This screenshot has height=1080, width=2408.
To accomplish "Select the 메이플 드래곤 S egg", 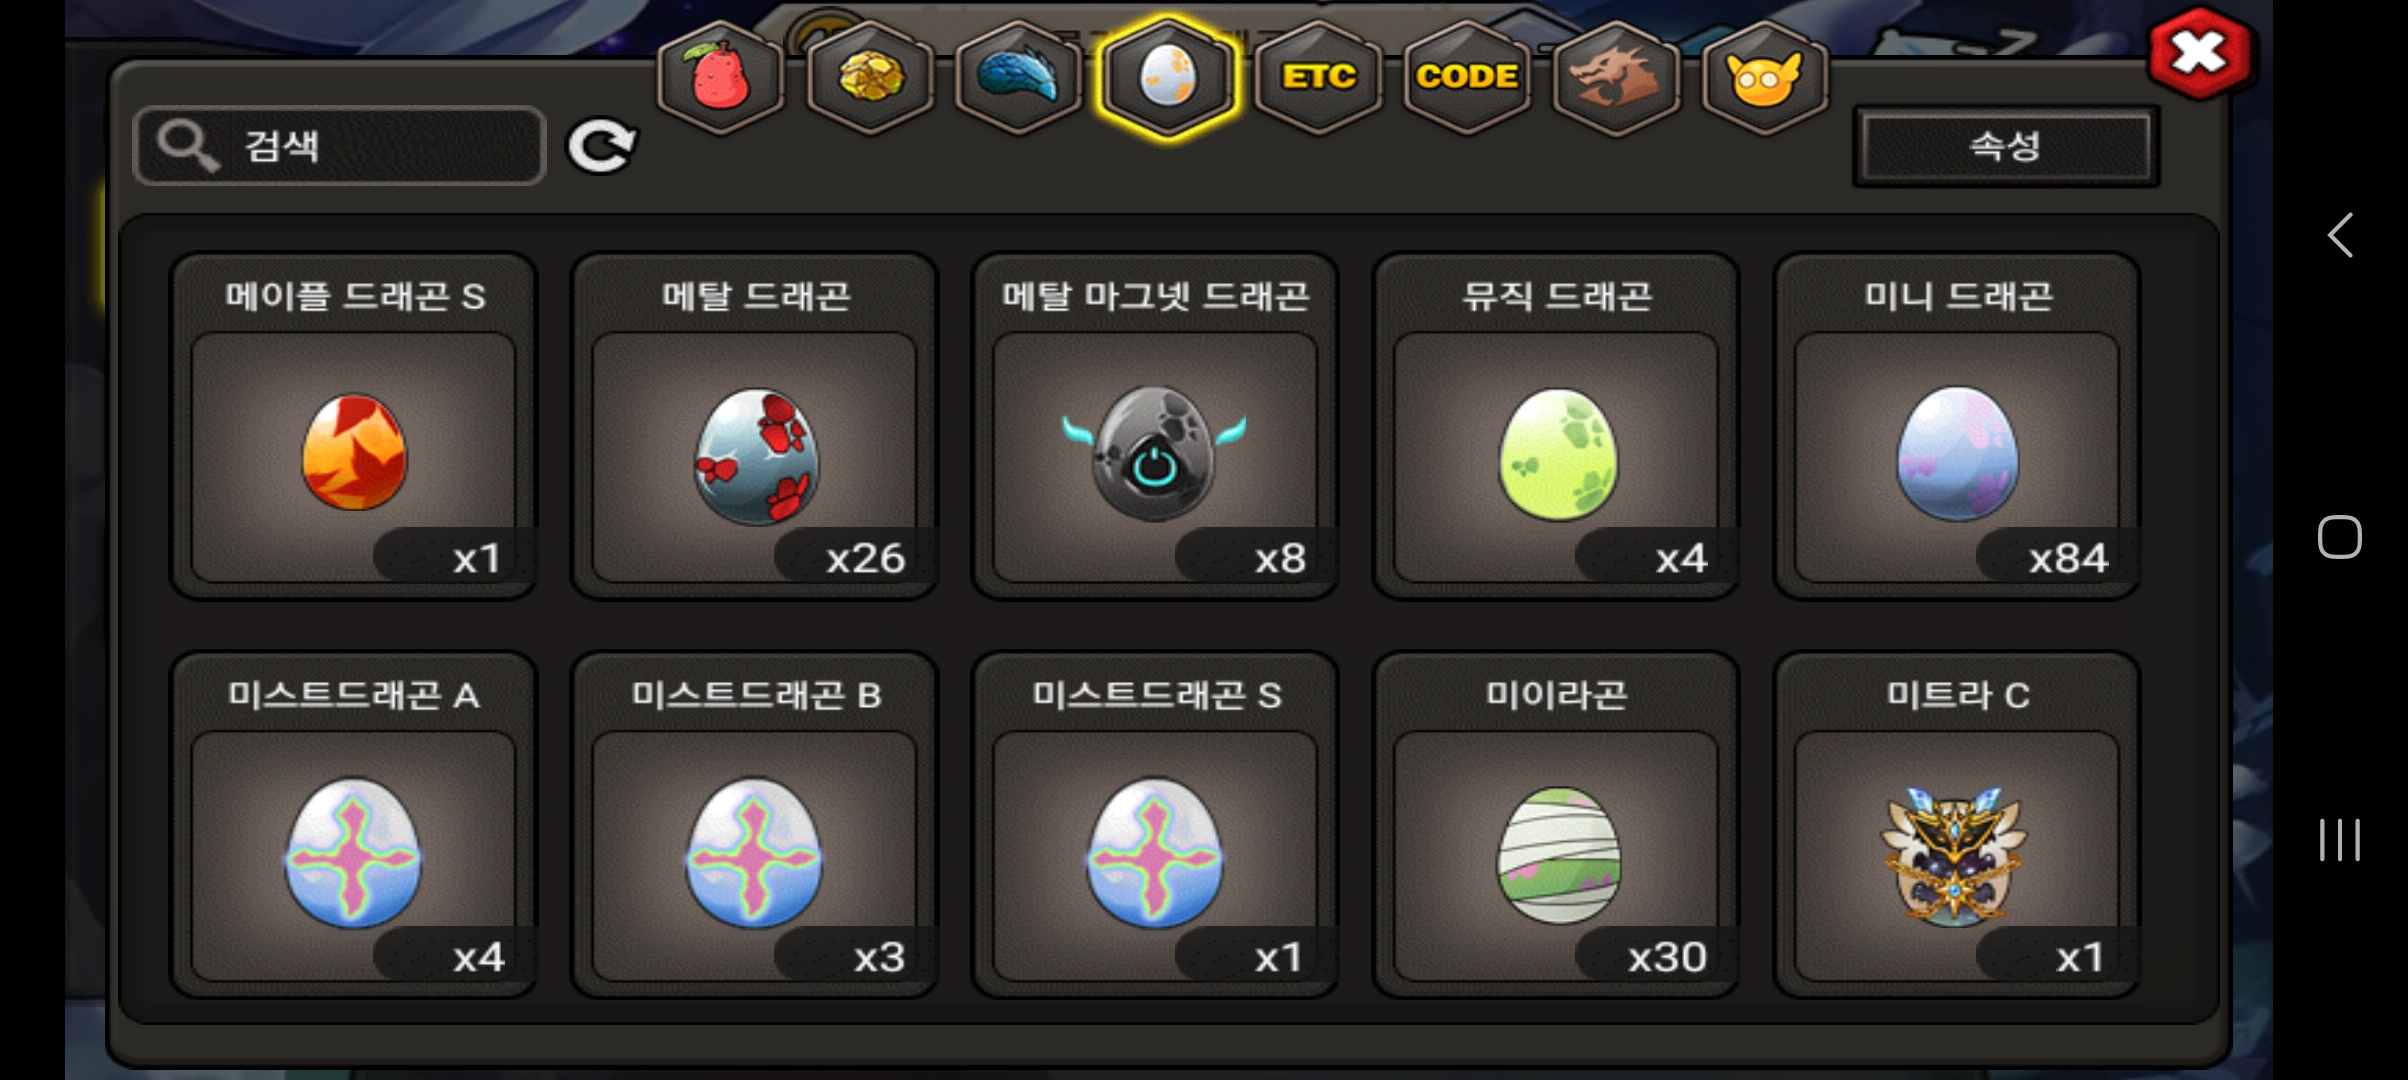I will pos(354,426).
